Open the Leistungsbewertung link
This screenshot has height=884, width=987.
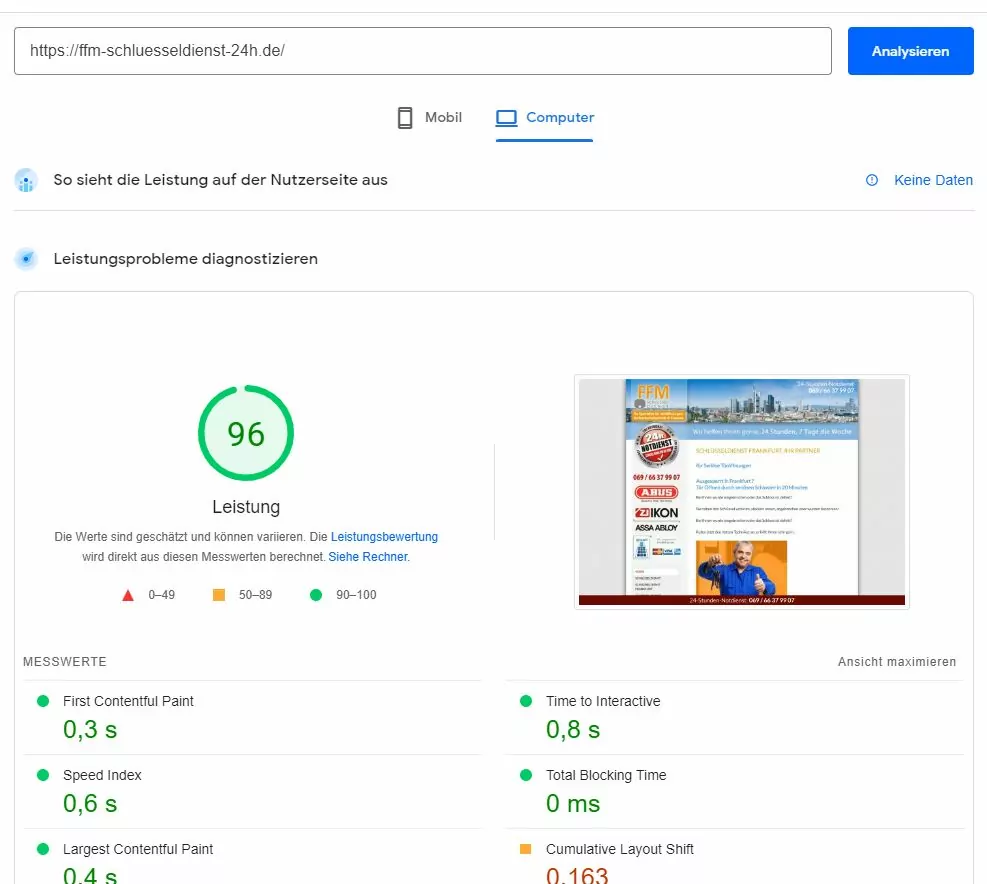[x=384, y=537]
